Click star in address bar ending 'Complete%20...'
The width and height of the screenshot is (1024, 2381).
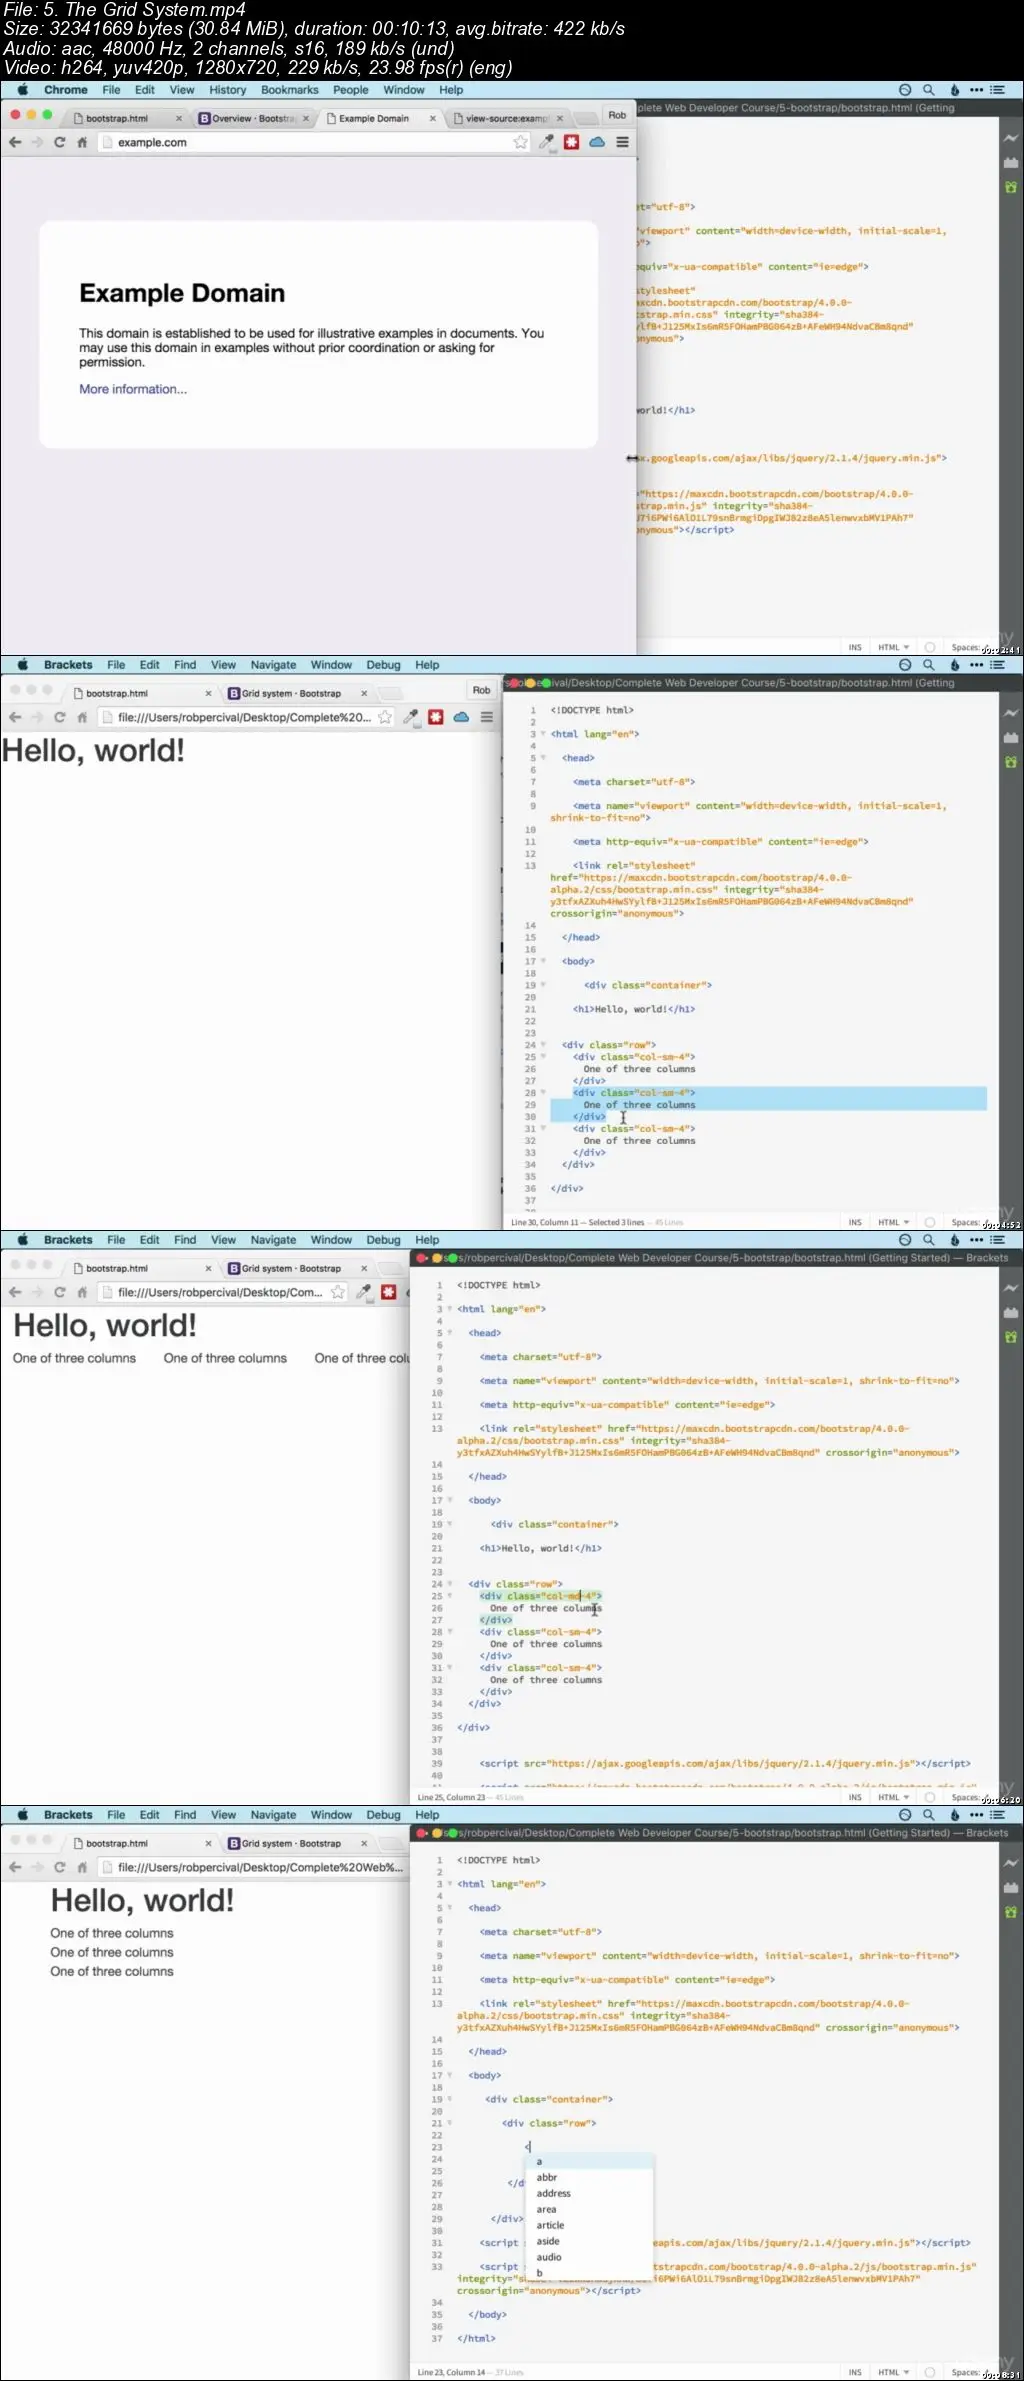(385, 717)
